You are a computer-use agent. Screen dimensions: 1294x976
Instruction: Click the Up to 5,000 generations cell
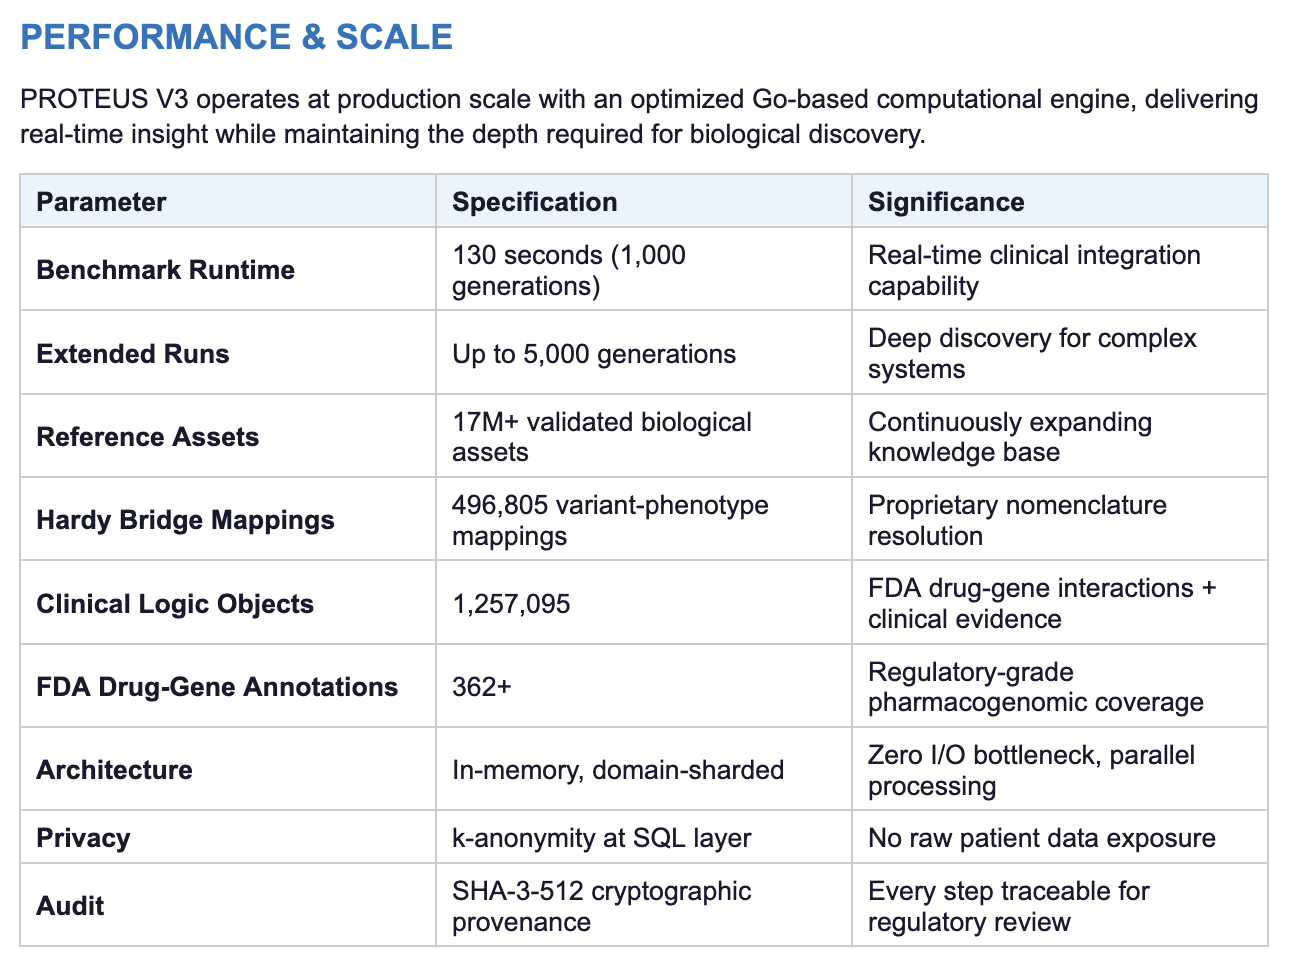[x=593, y=354]
